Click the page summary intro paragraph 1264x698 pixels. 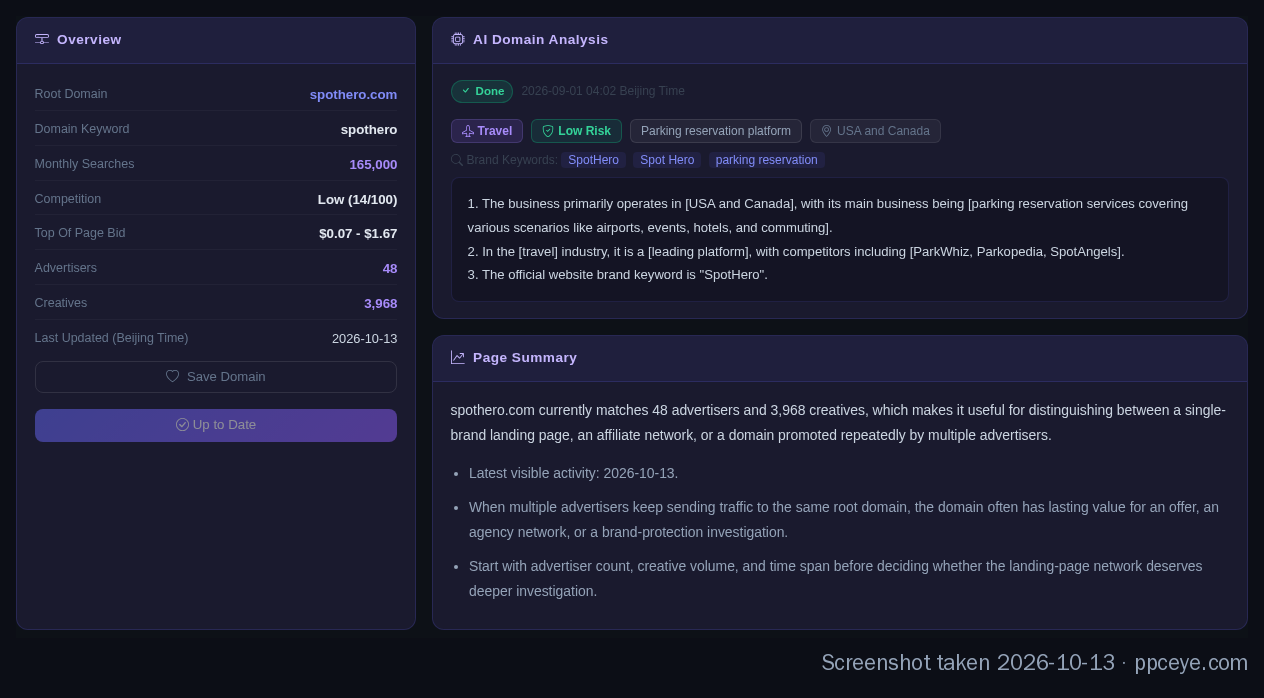coord(838,422)
